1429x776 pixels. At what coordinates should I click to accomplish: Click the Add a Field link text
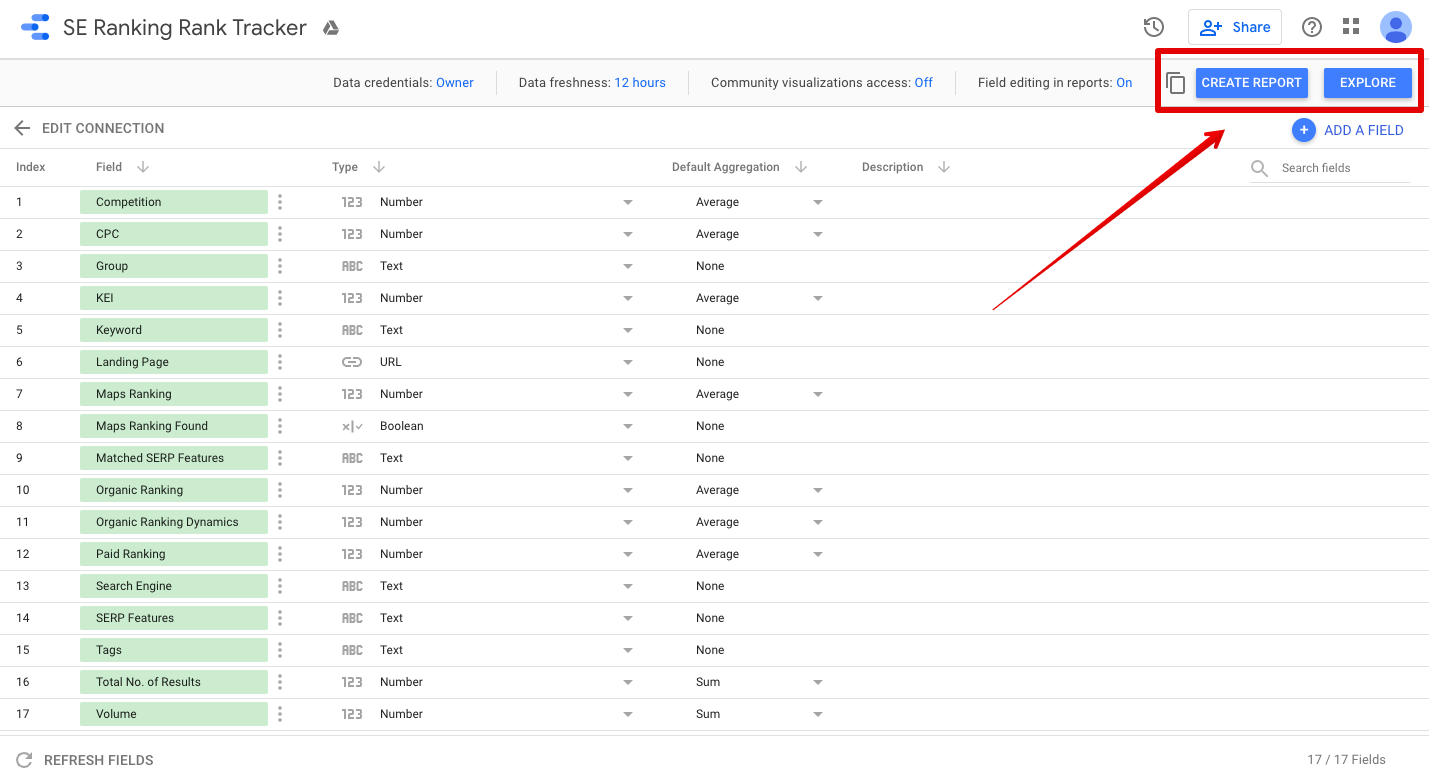1364,130
